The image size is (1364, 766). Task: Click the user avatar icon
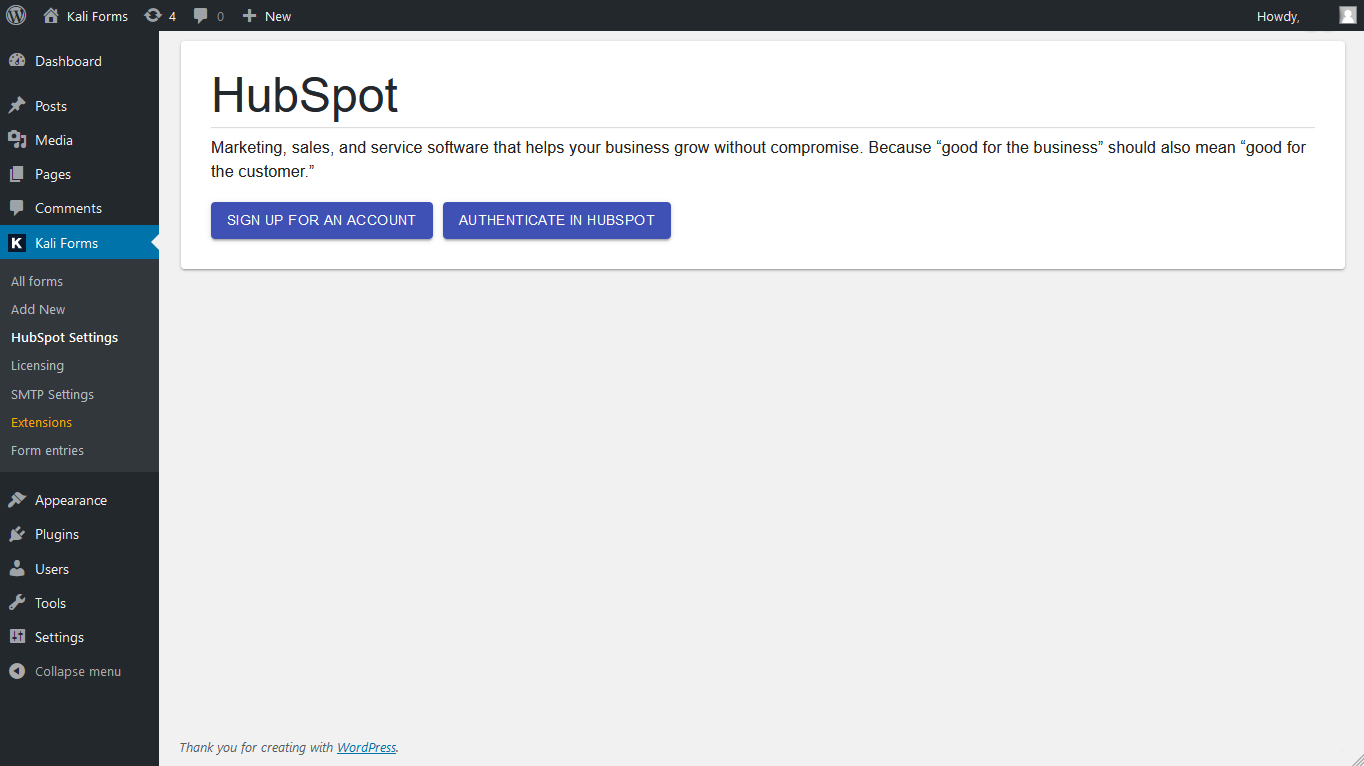pyautogui.click(x=1348, y=15)
